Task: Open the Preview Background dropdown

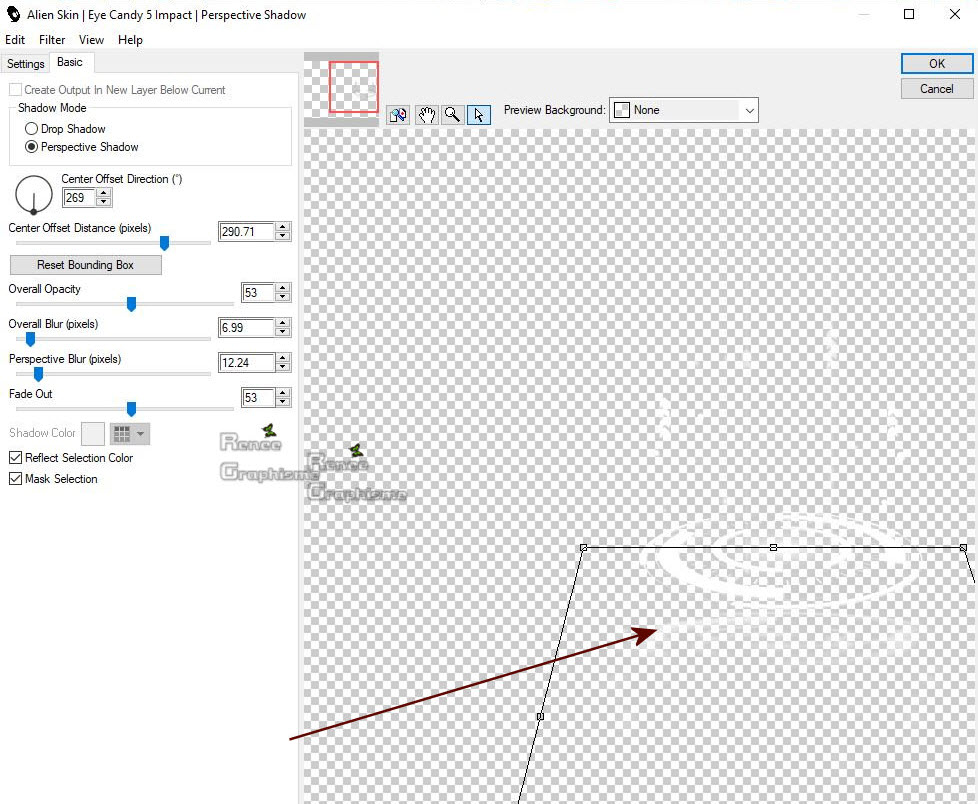Action: (684, 110)
